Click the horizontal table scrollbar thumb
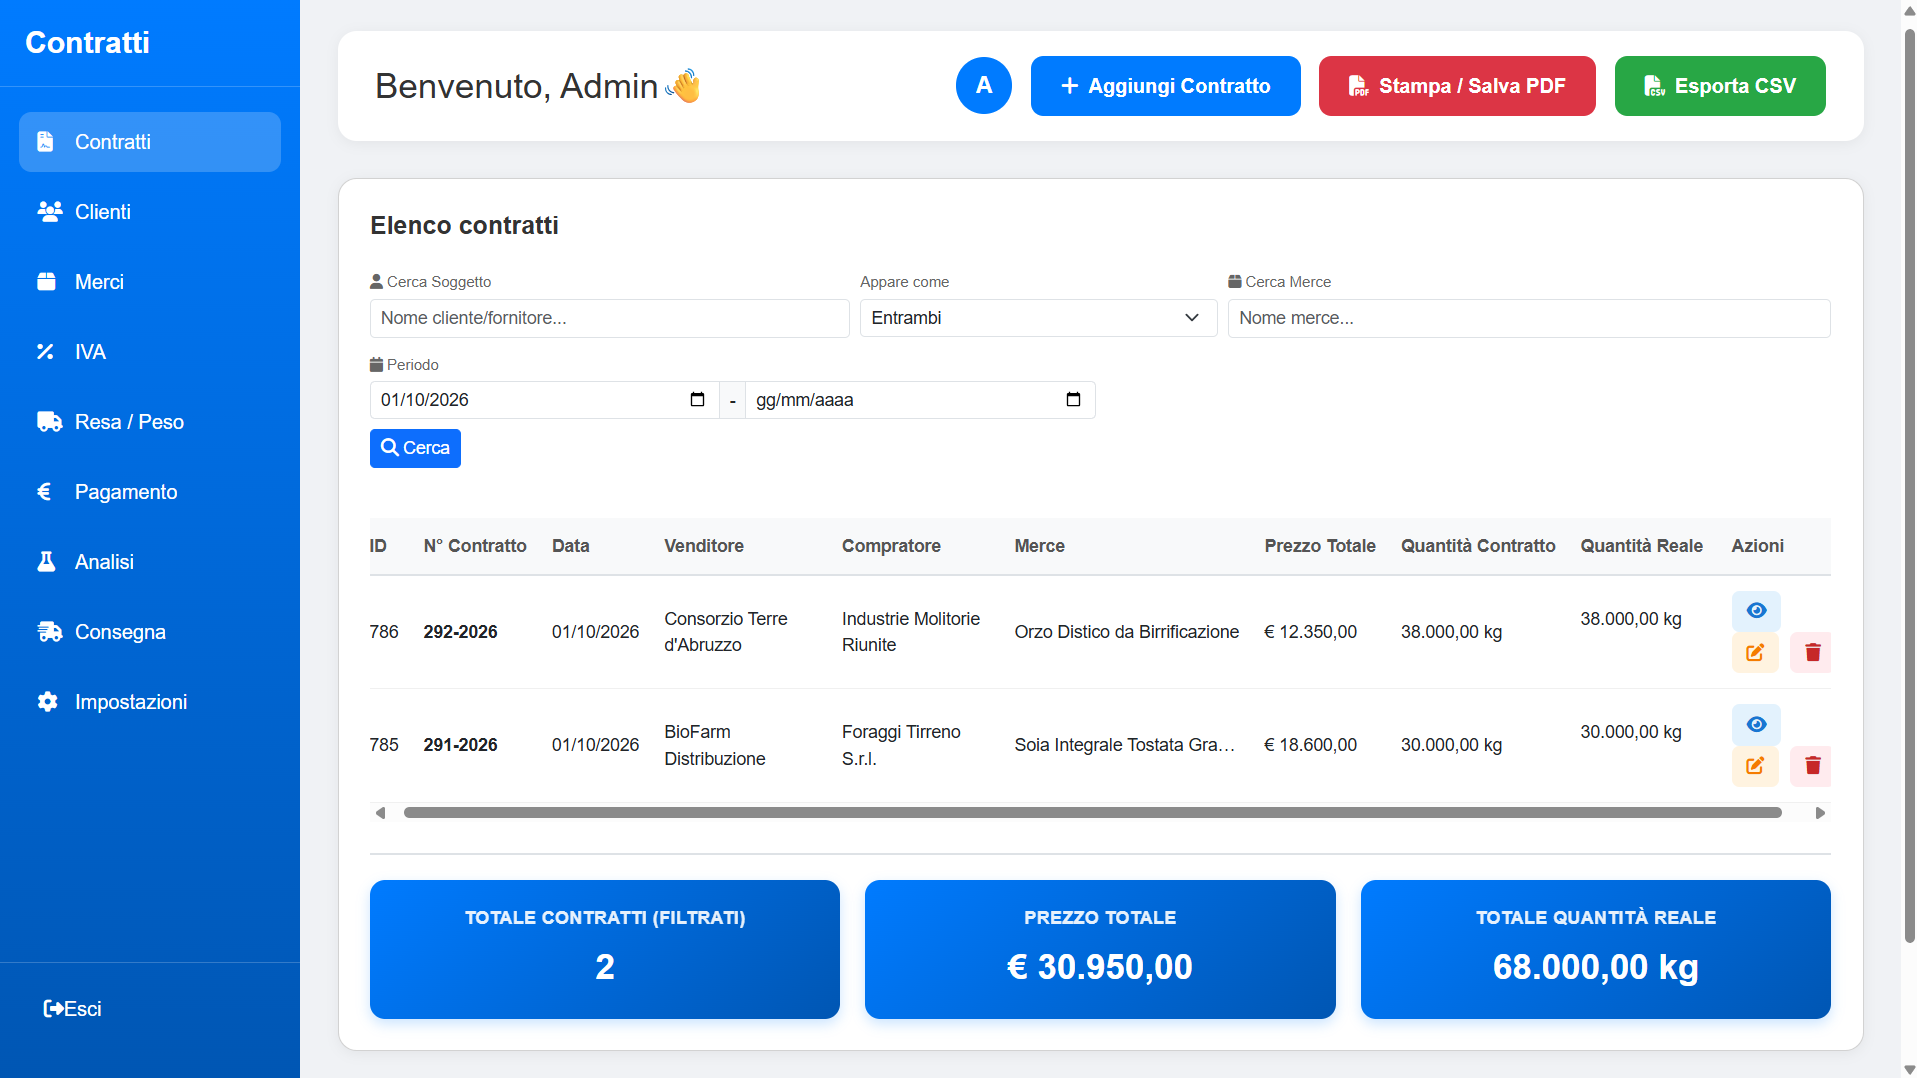Image resolution: width=1917 pixels, height=1078 pixels. (1092, 813)
